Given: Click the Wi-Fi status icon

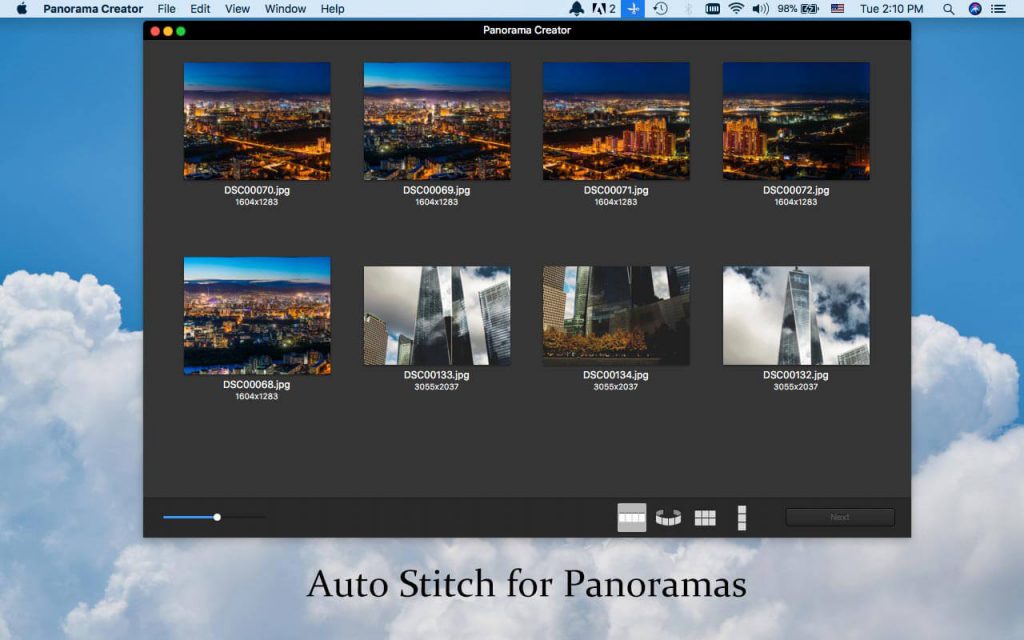Looking at the screenshot, I should (x=737, y=9).
